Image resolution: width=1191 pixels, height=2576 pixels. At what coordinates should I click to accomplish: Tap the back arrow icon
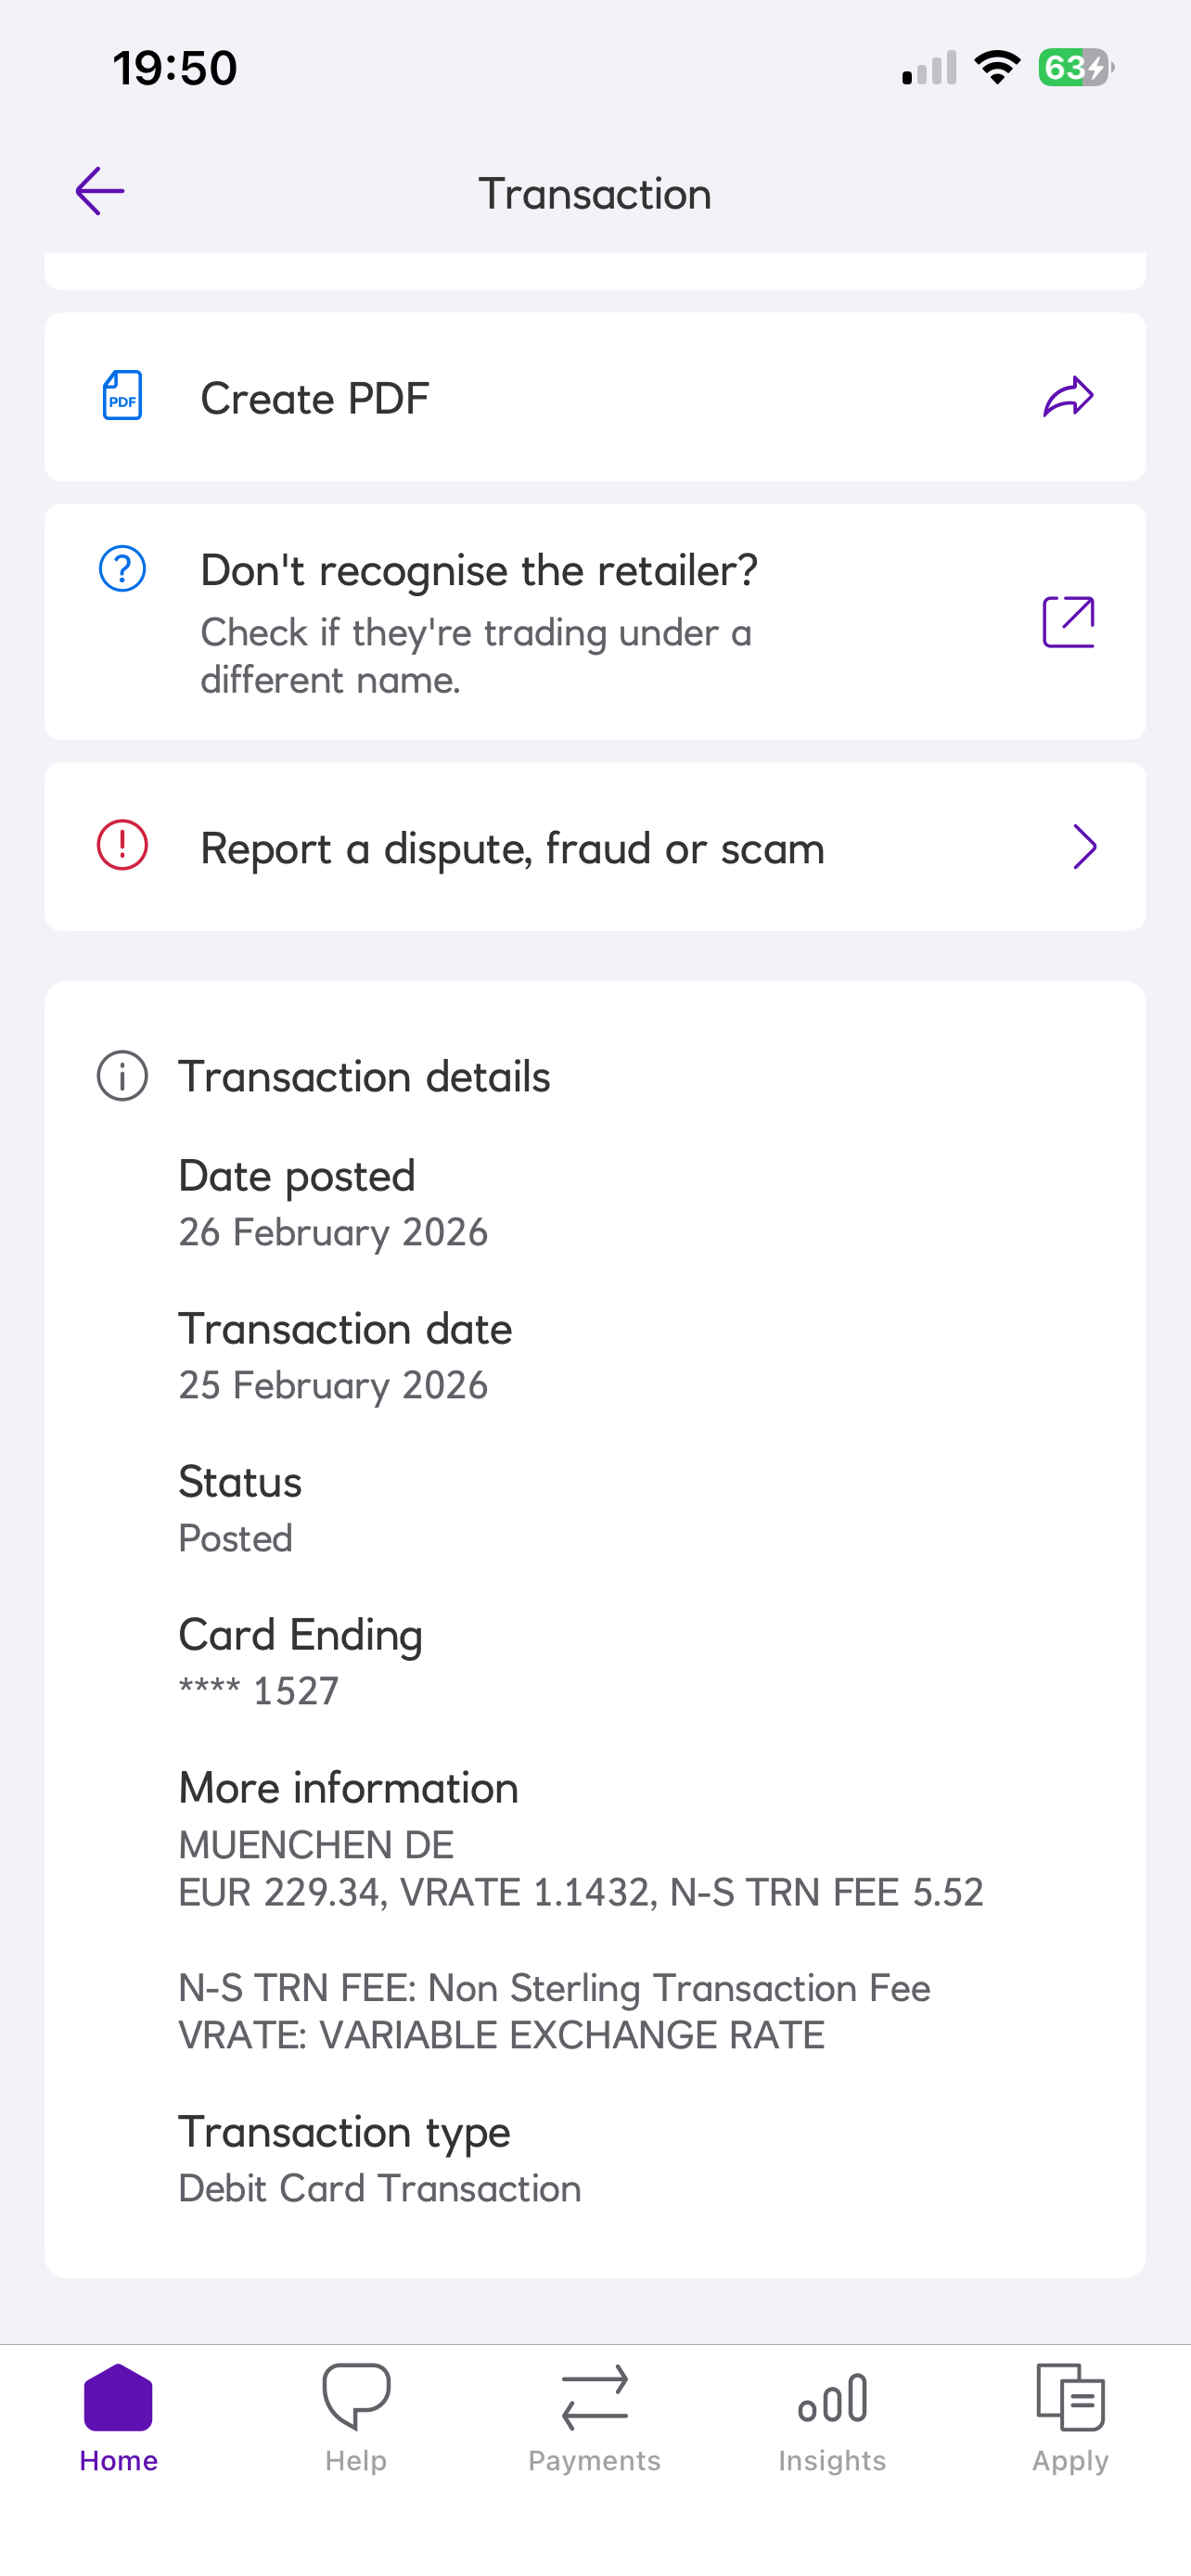point(100,191)
